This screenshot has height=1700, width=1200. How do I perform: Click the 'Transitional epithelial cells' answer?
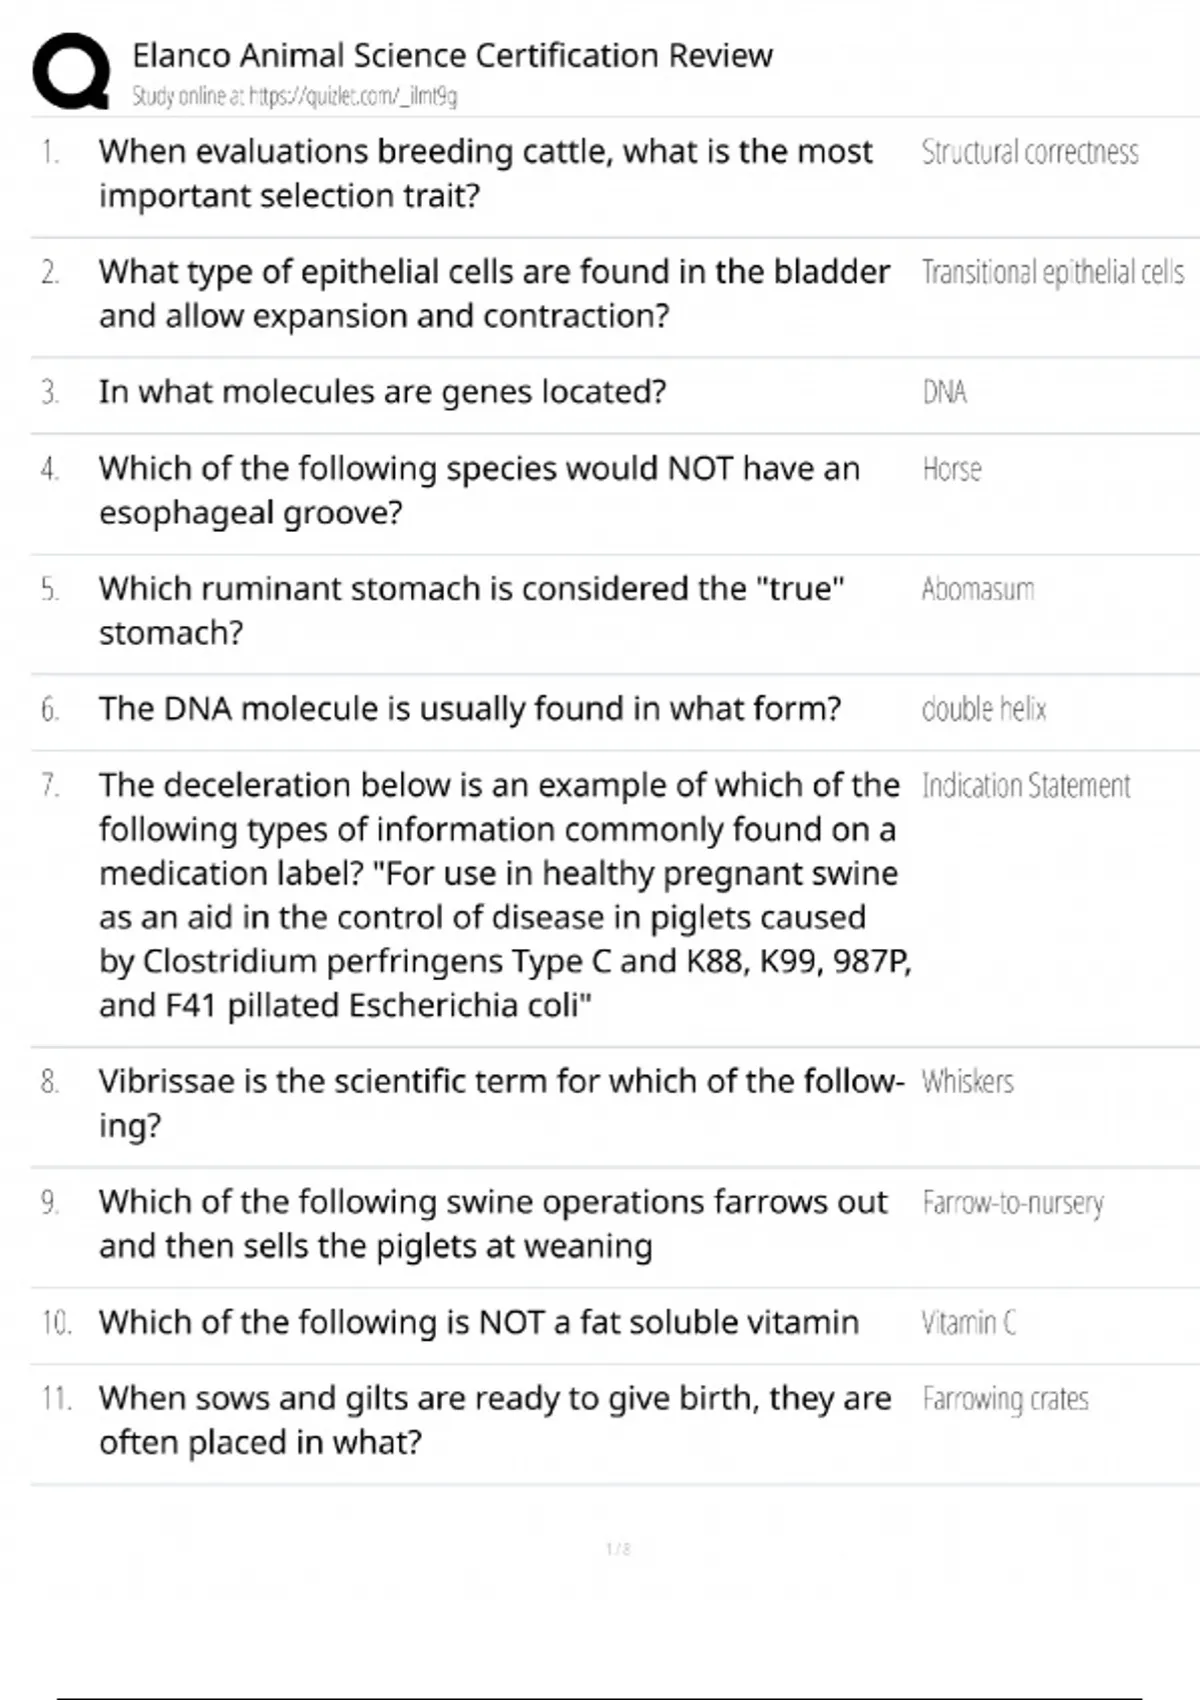pos(1052,272)
